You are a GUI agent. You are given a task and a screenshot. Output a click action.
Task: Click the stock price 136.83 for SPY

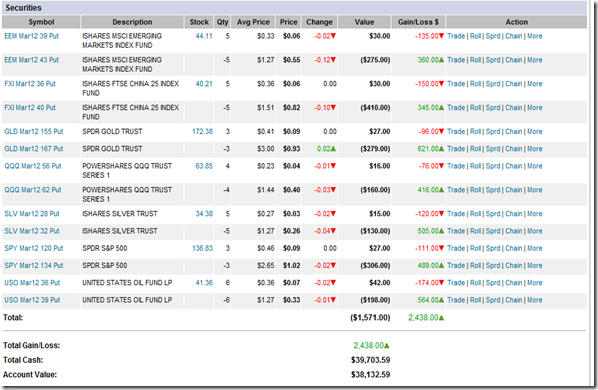[203, 248]
